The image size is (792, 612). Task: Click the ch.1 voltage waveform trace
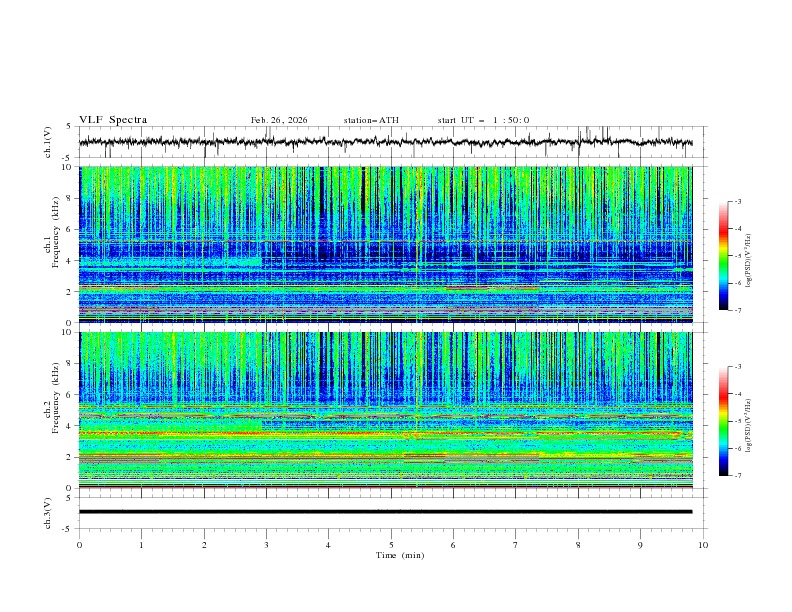pos(385,142)
